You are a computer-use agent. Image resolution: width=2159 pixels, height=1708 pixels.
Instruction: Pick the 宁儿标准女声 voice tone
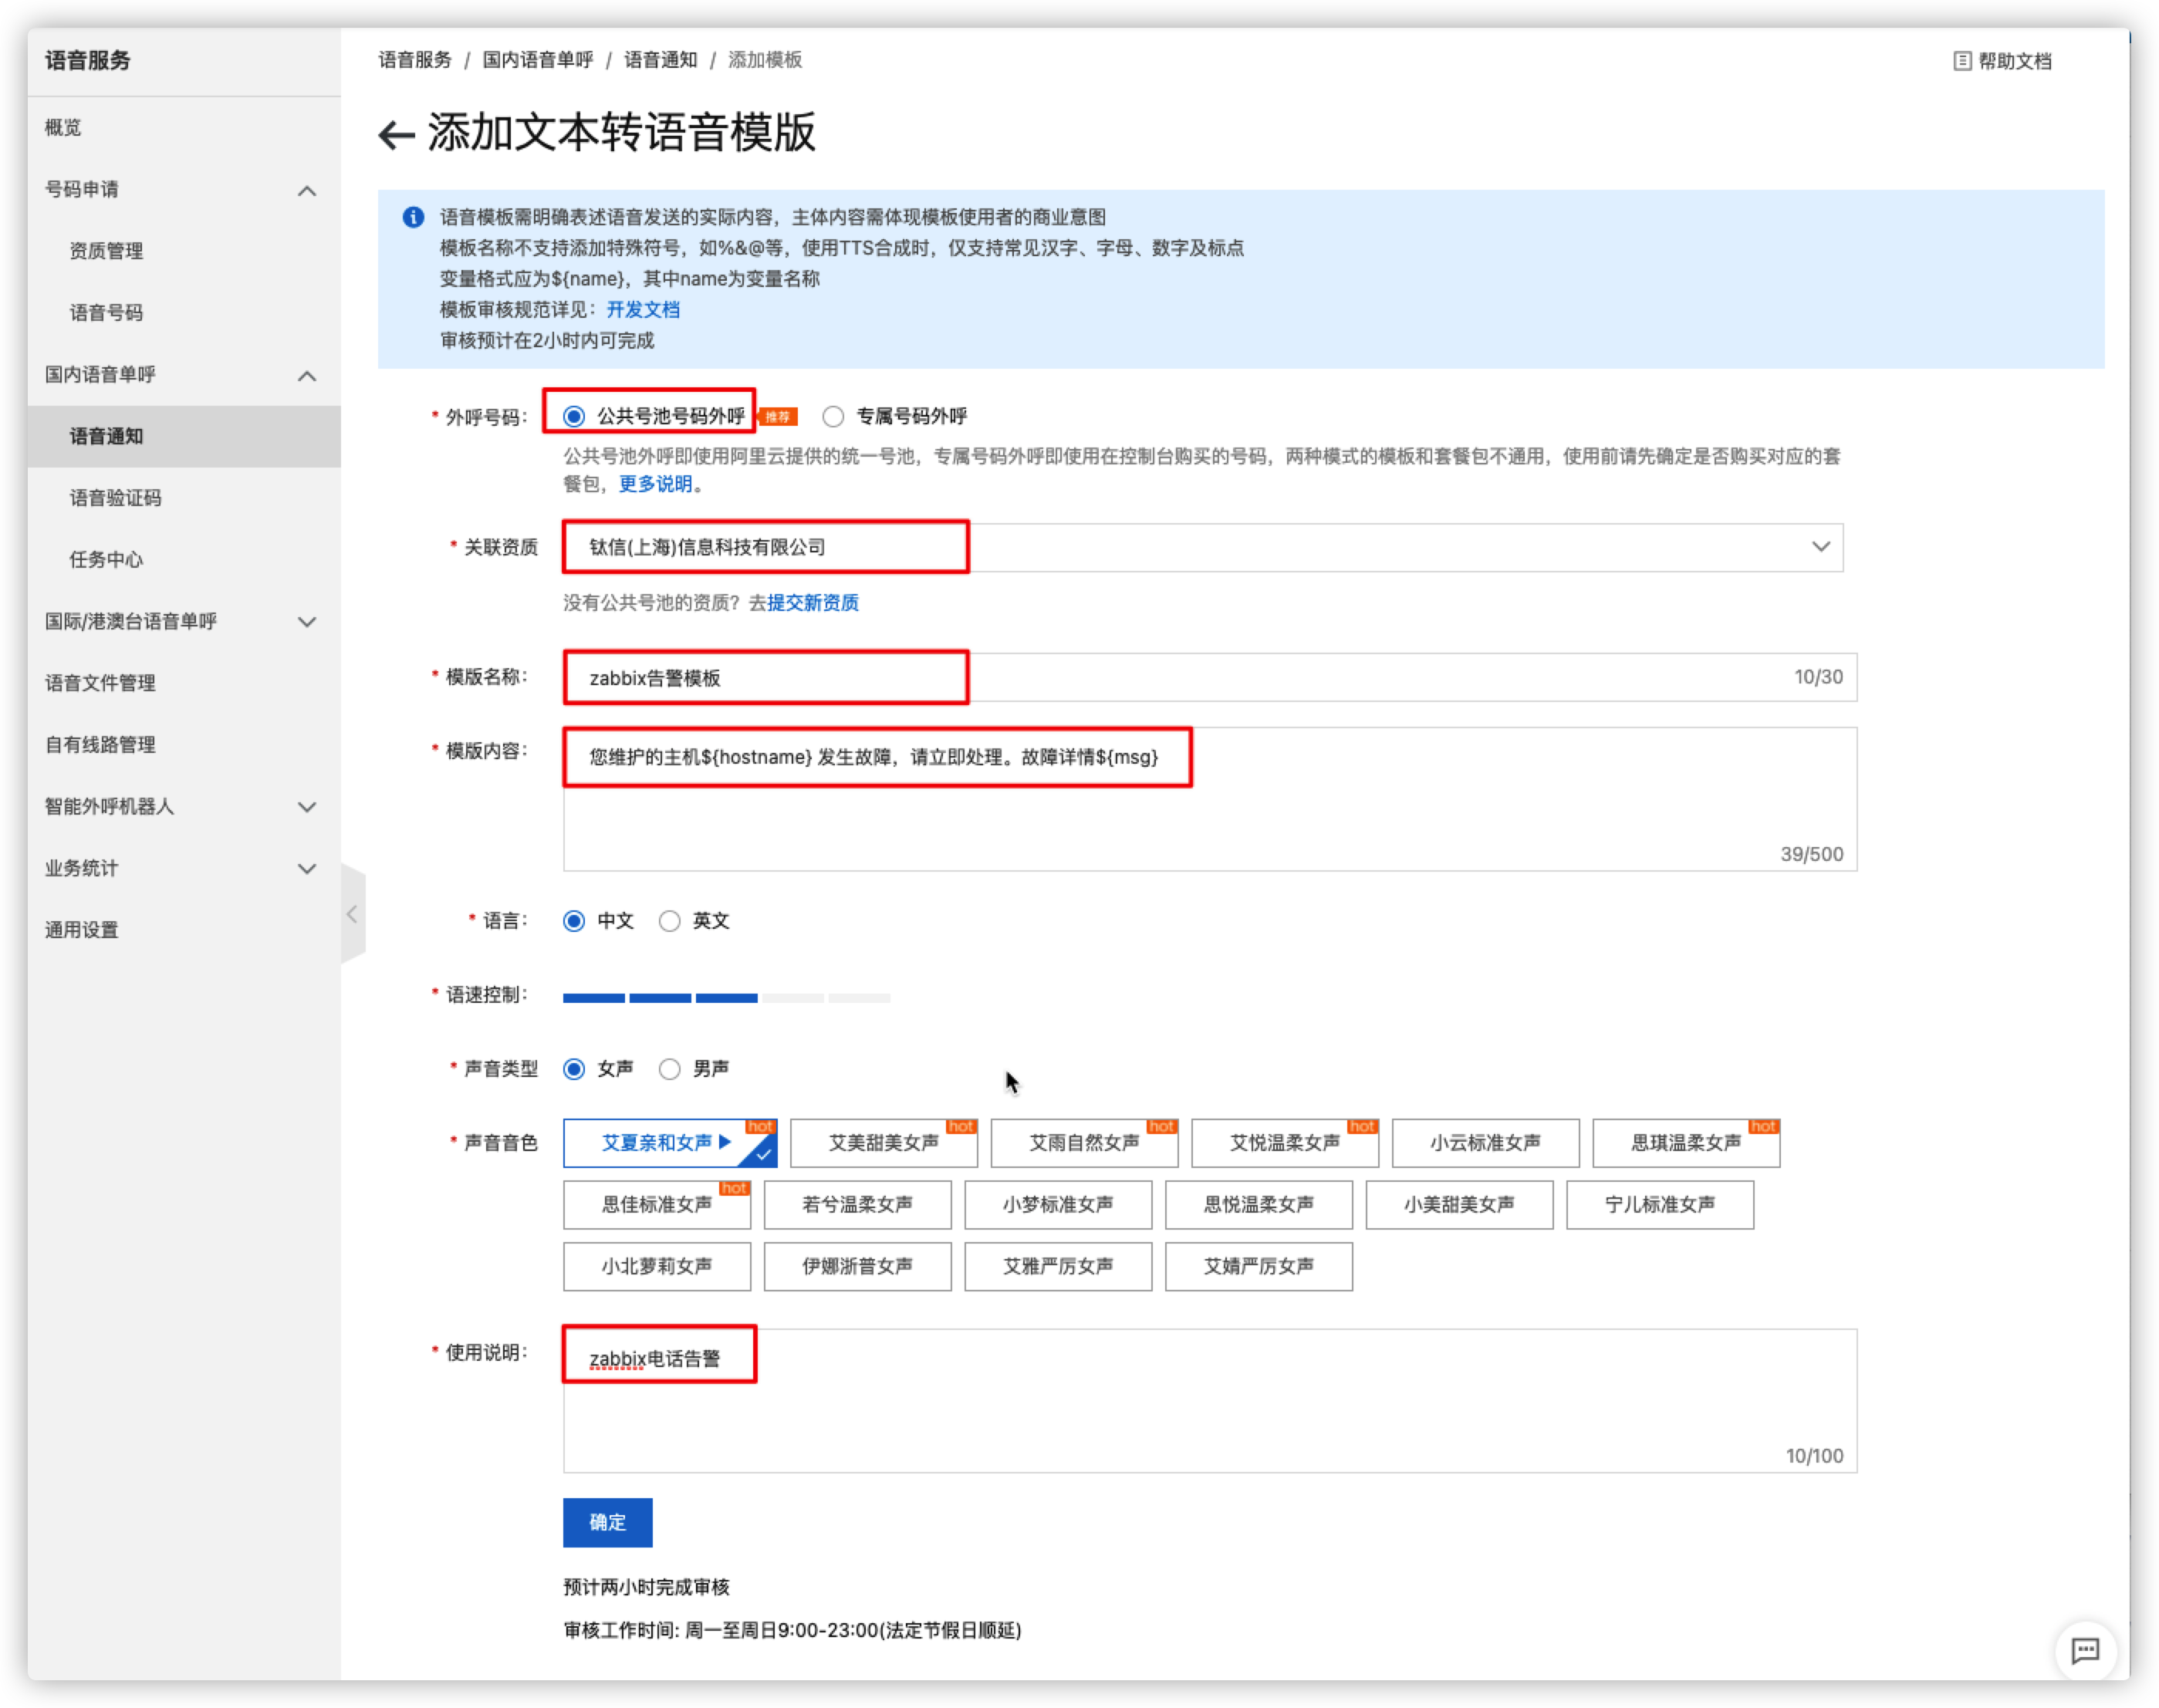tap(1661, 1205)
